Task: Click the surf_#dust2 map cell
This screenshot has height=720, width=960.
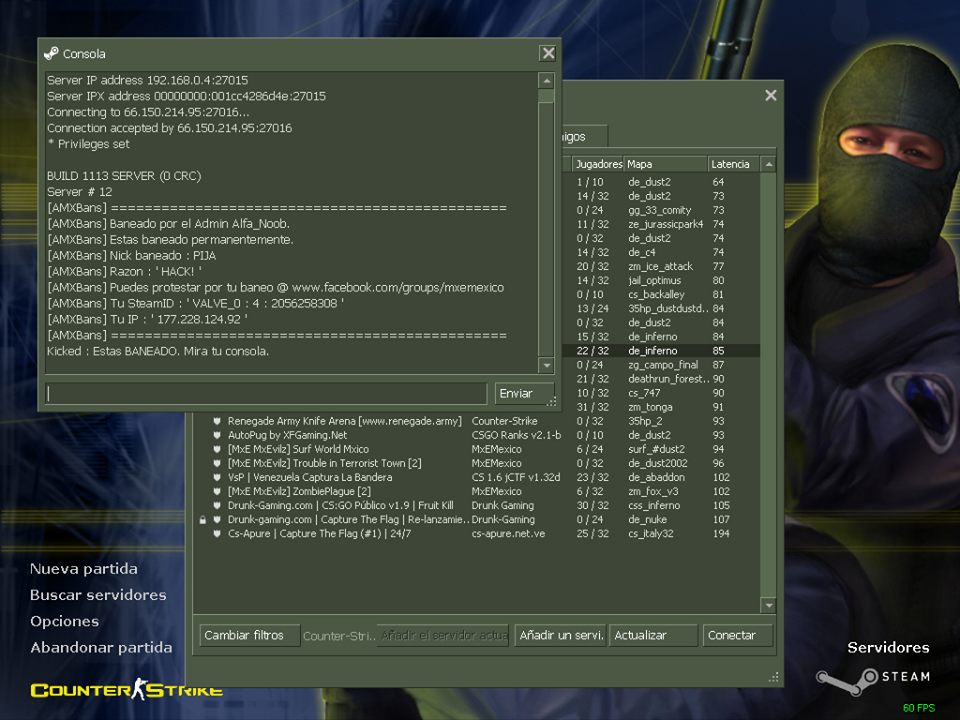Action: [x=656, y=449]
